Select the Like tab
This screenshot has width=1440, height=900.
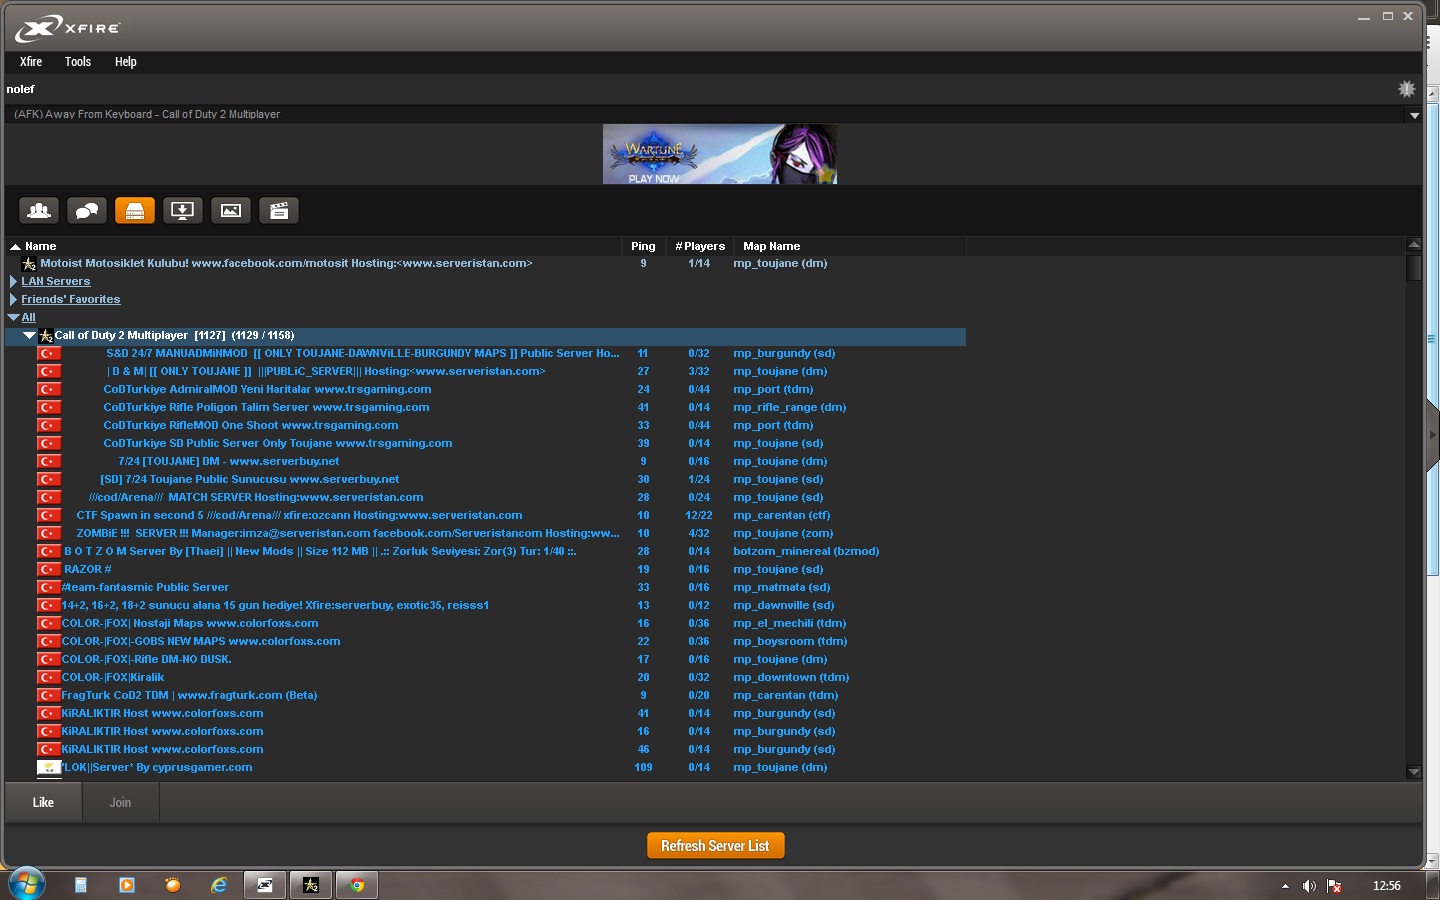pyautogui.click(x=43, y=803)
